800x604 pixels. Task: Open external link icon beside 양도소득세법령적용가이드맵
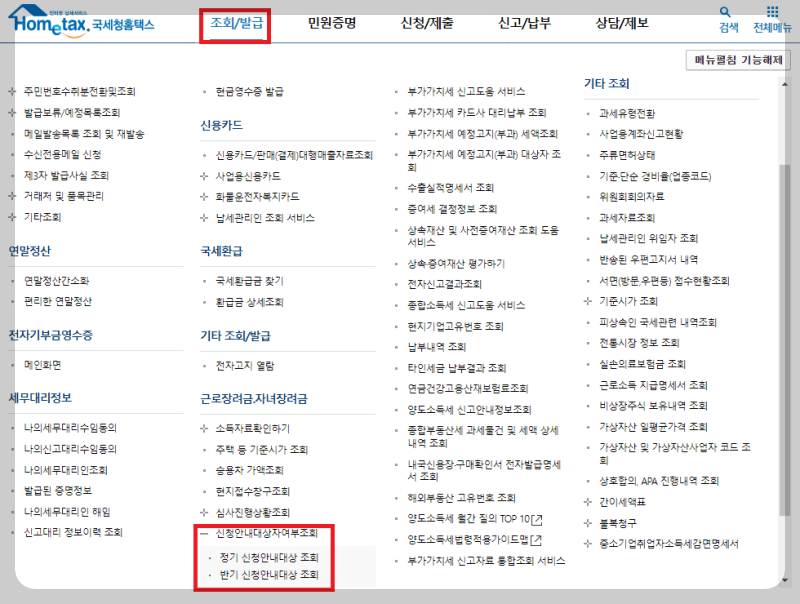pos(536,540)
